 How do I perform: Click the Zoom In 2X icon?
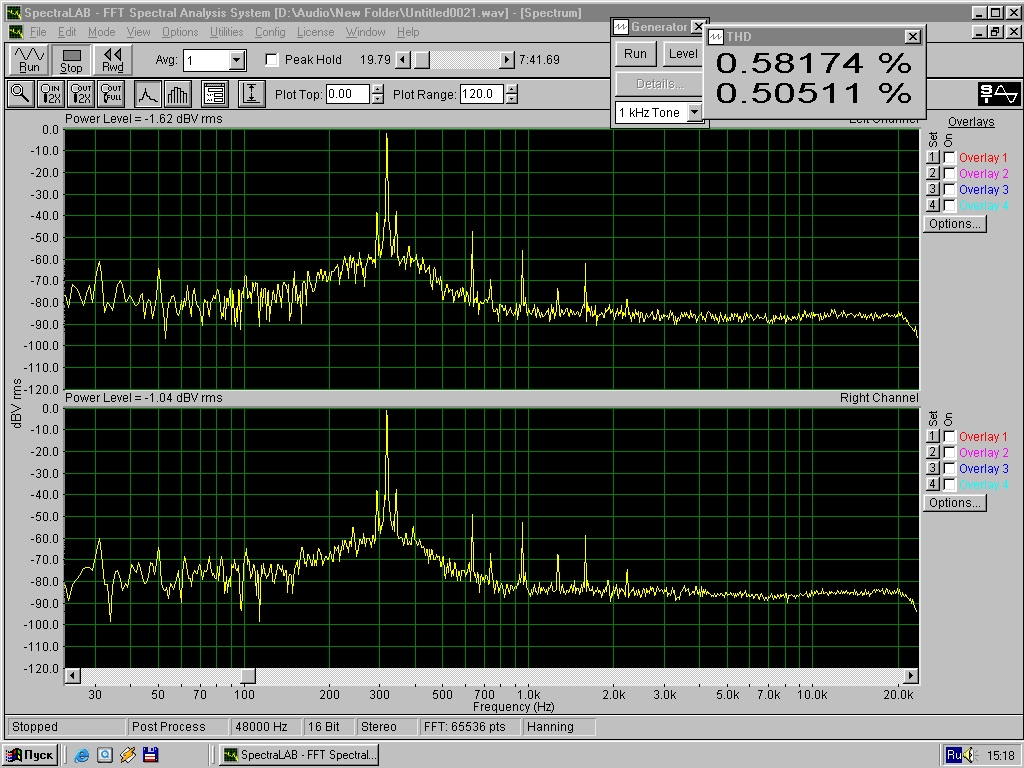(x=50, y=94)
